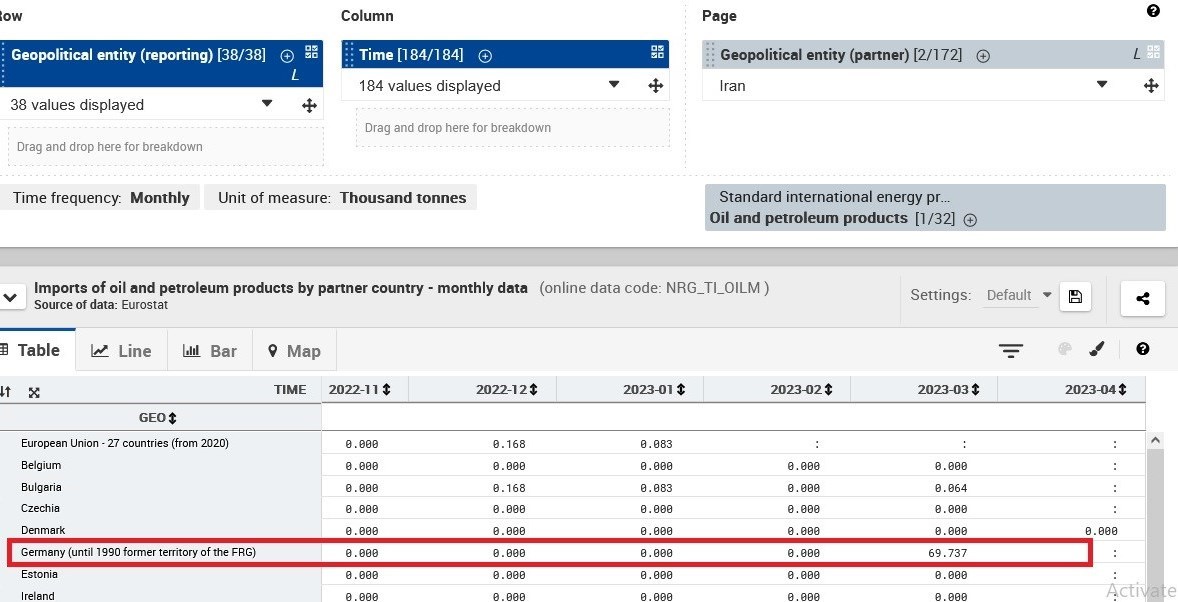Expand the 38 values displayed dropdown

click(x=267, y=104)
